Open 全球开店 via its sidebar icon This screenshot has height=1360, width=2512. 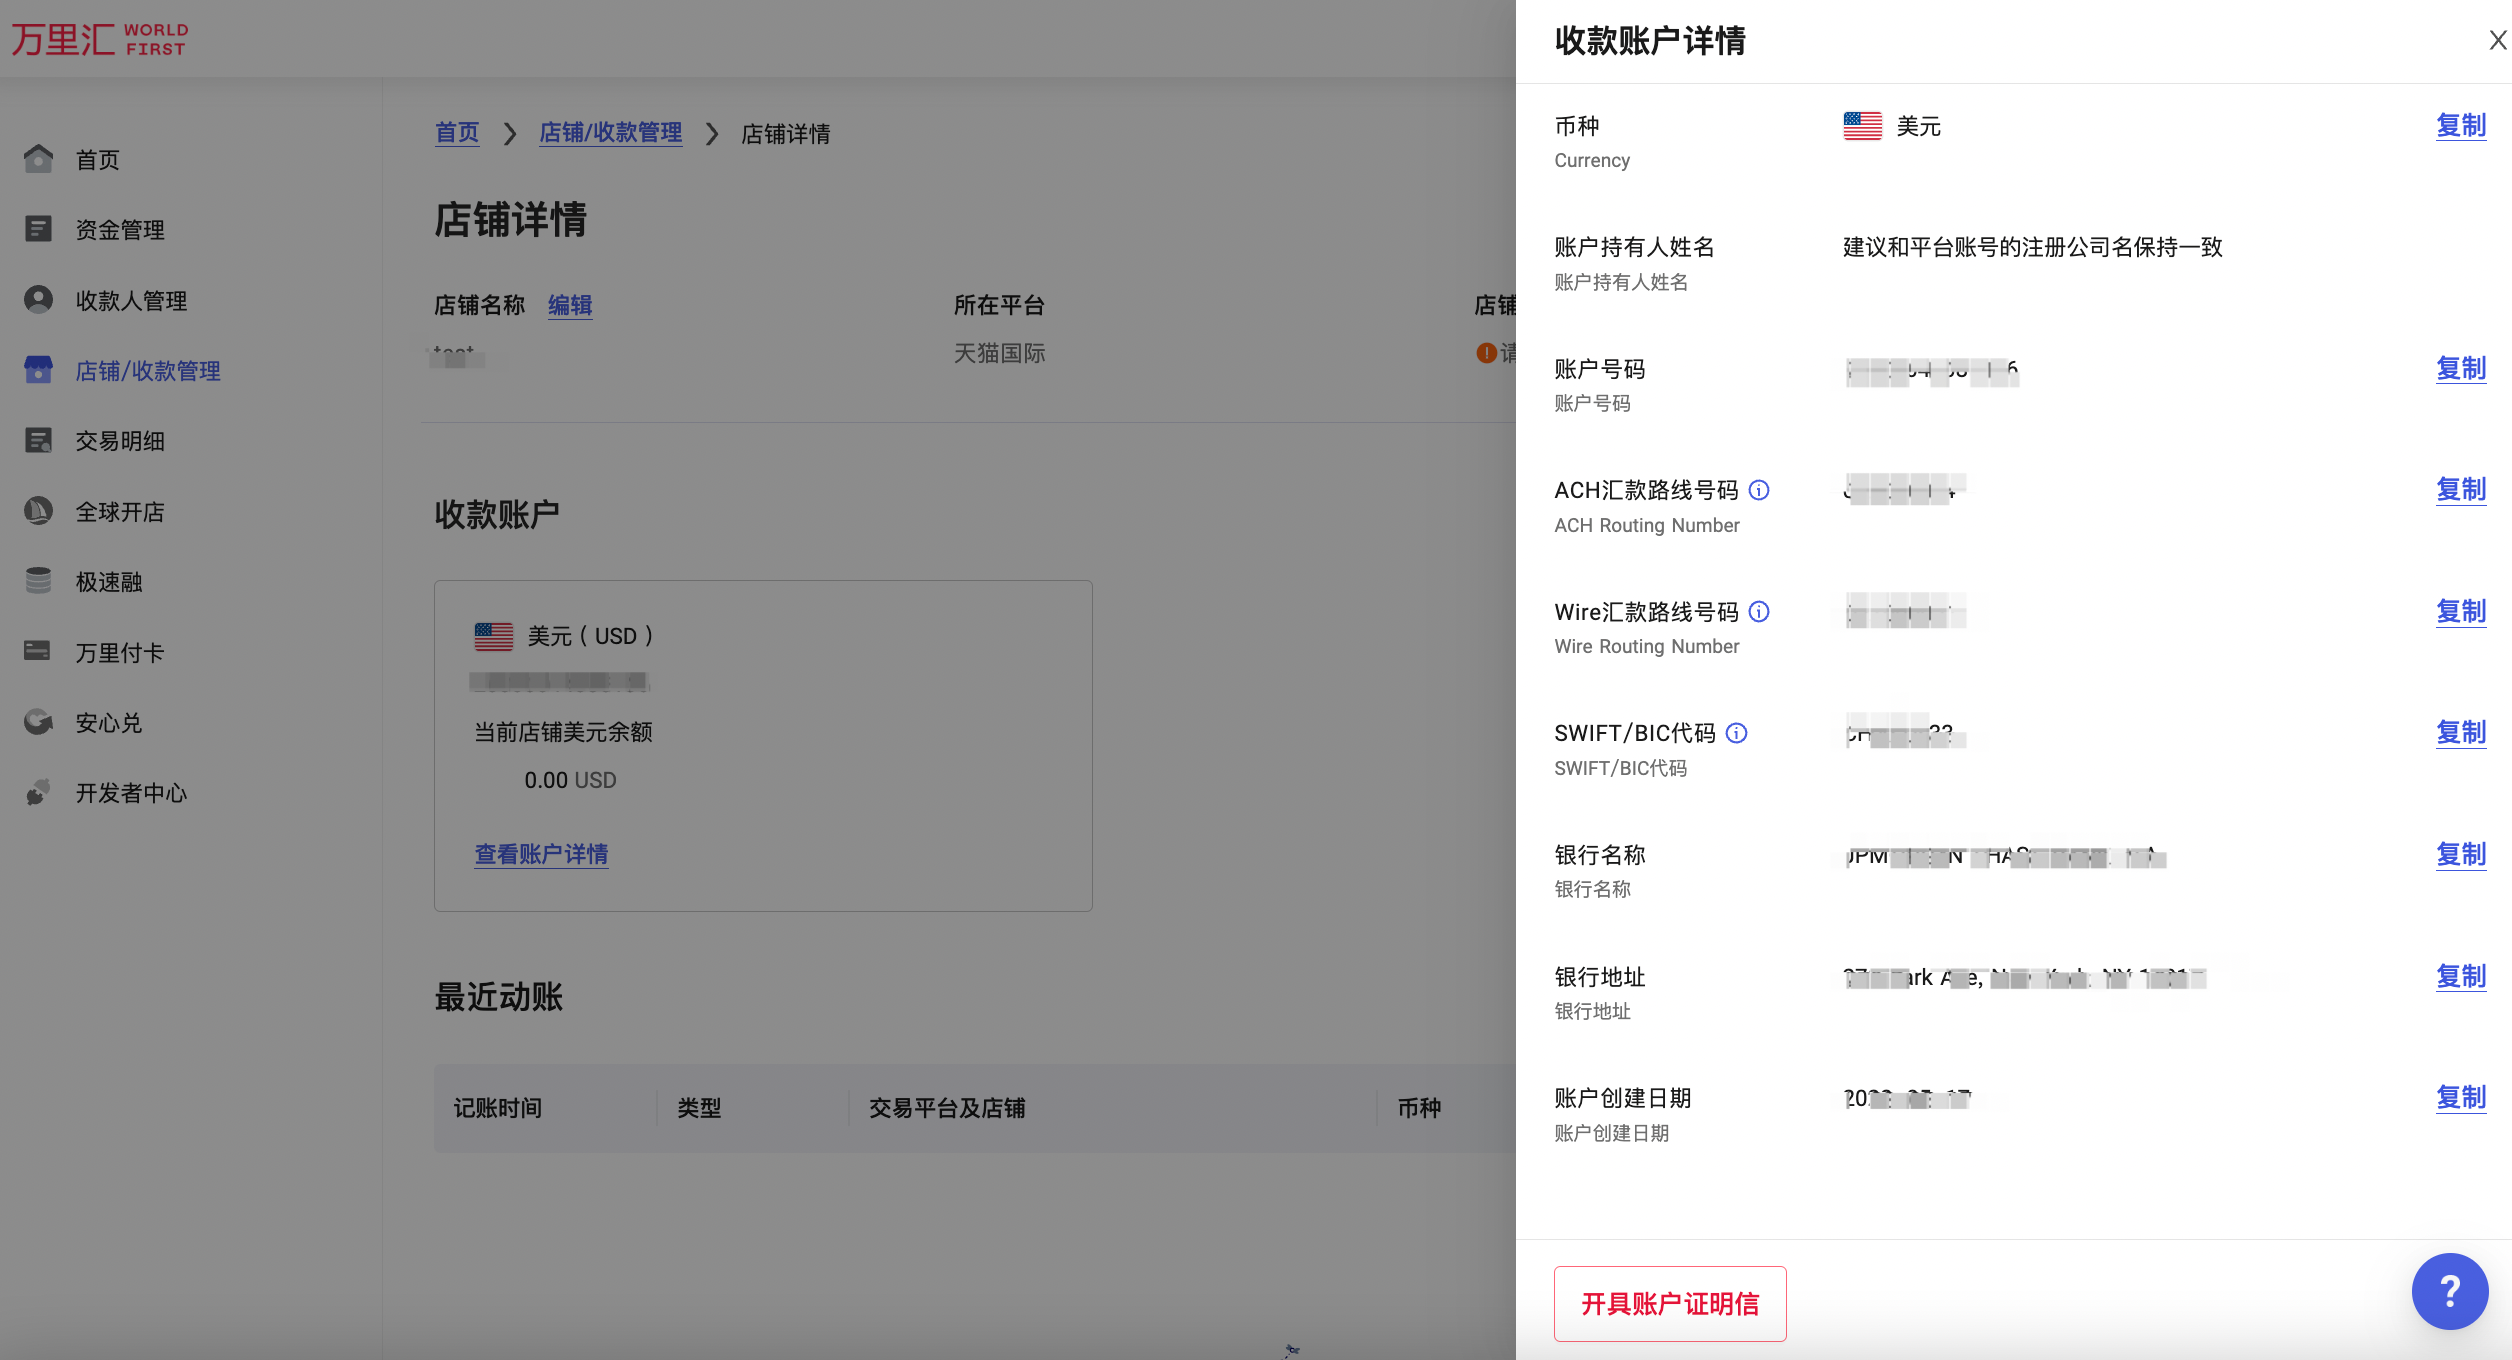pyautogui.click(x=38, y=511)
